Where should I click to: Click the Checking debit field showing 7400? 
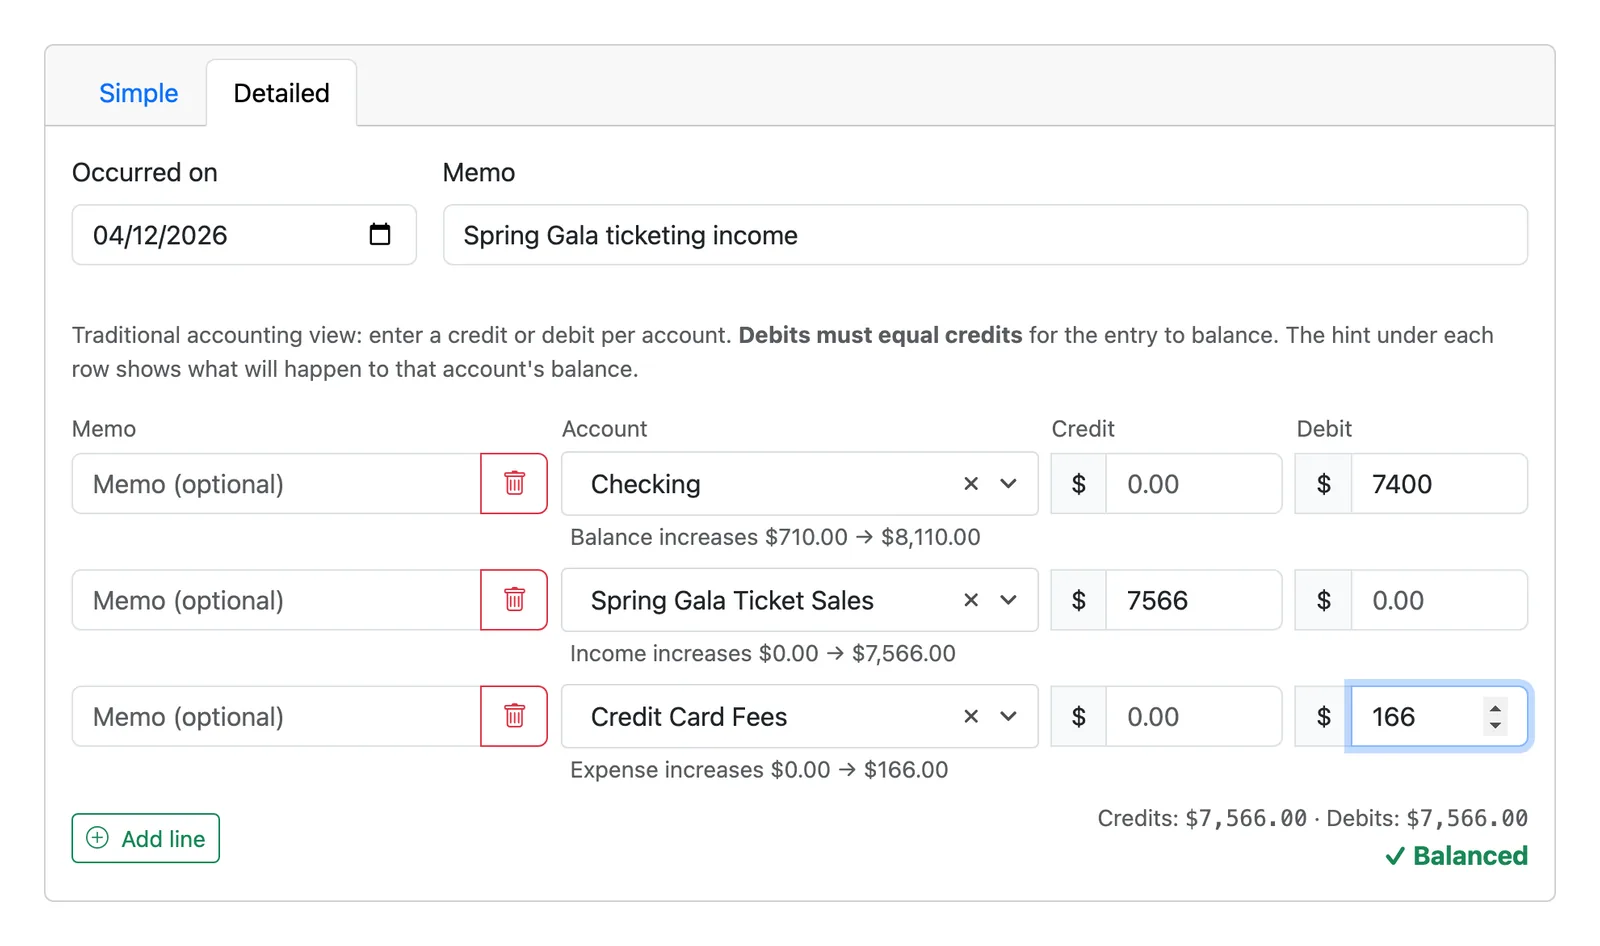pos(1439,484)
